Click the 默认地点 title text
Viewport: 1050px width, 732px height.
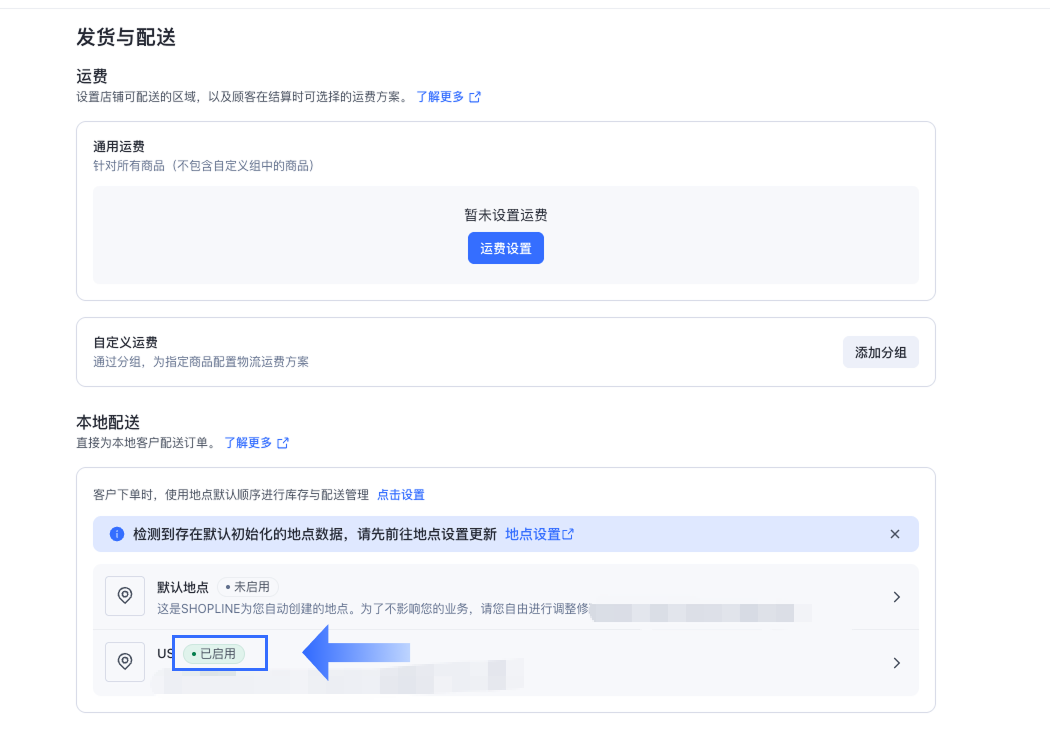(x=183, y=587)
